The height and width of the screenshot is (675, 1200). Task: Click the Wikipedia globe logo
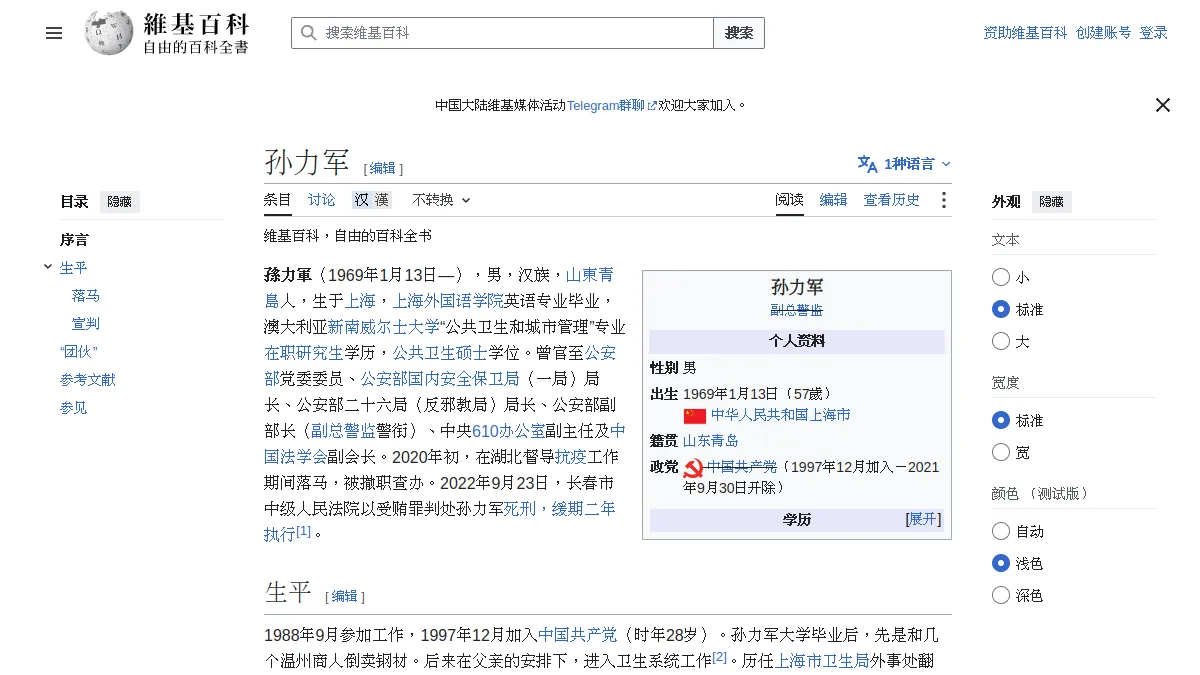point(109,33)
